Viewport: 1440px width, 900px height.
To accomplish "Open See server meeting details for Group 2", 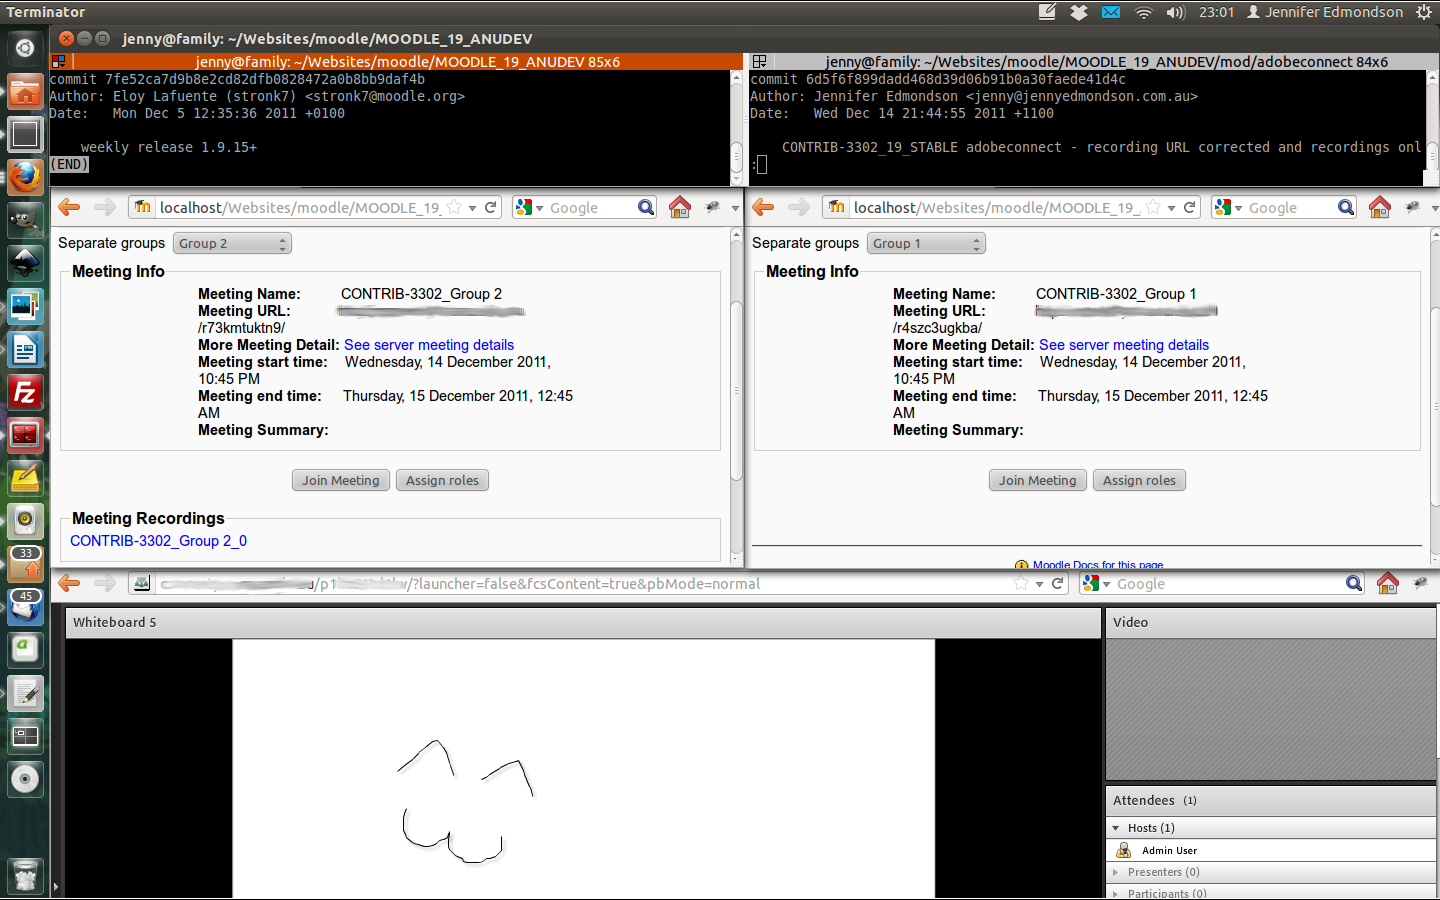I will [429, 345].
